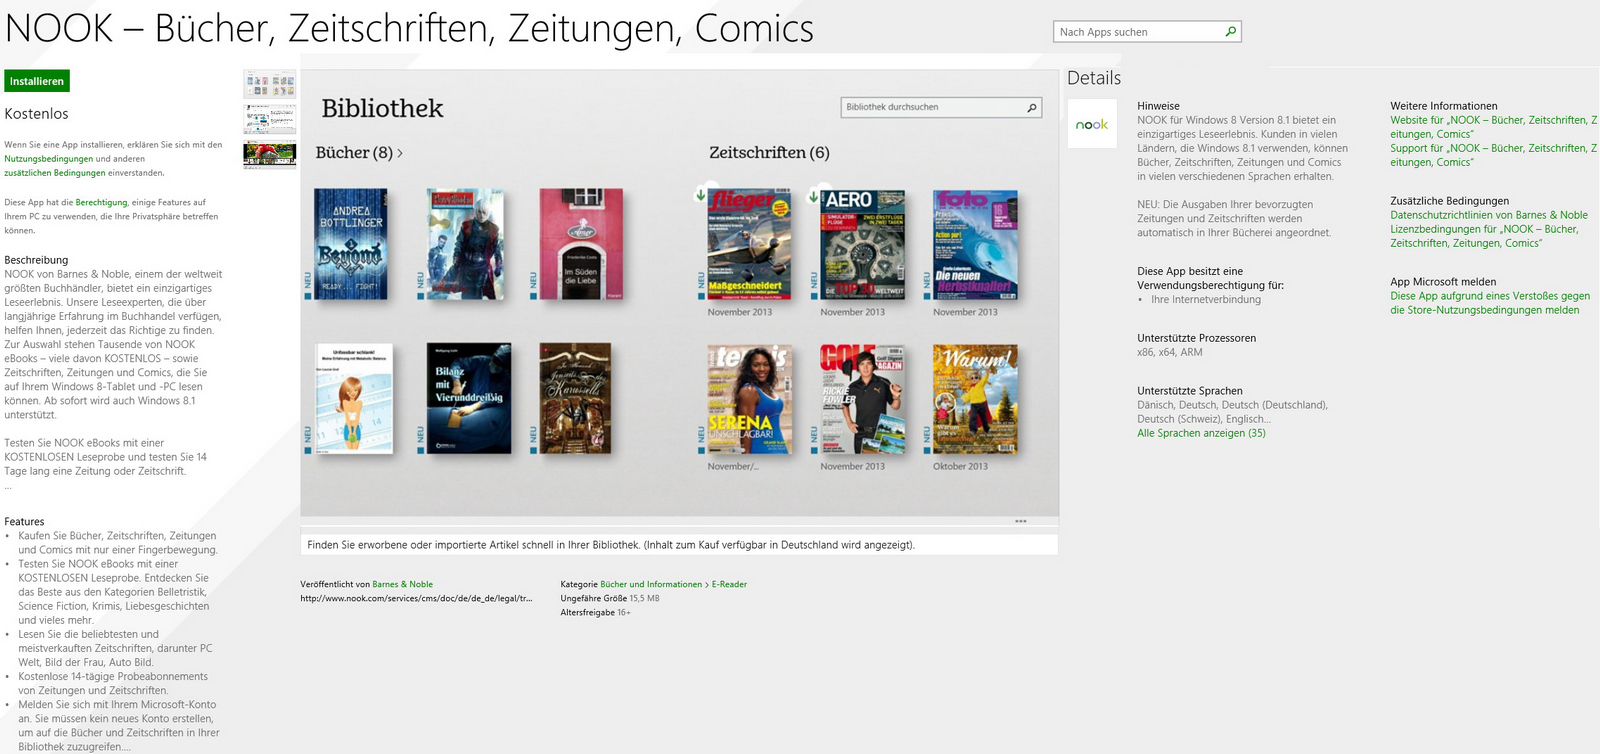Open publisher link Barnes & Noble
Screen dimensions: 1600x754
(402, 584)
